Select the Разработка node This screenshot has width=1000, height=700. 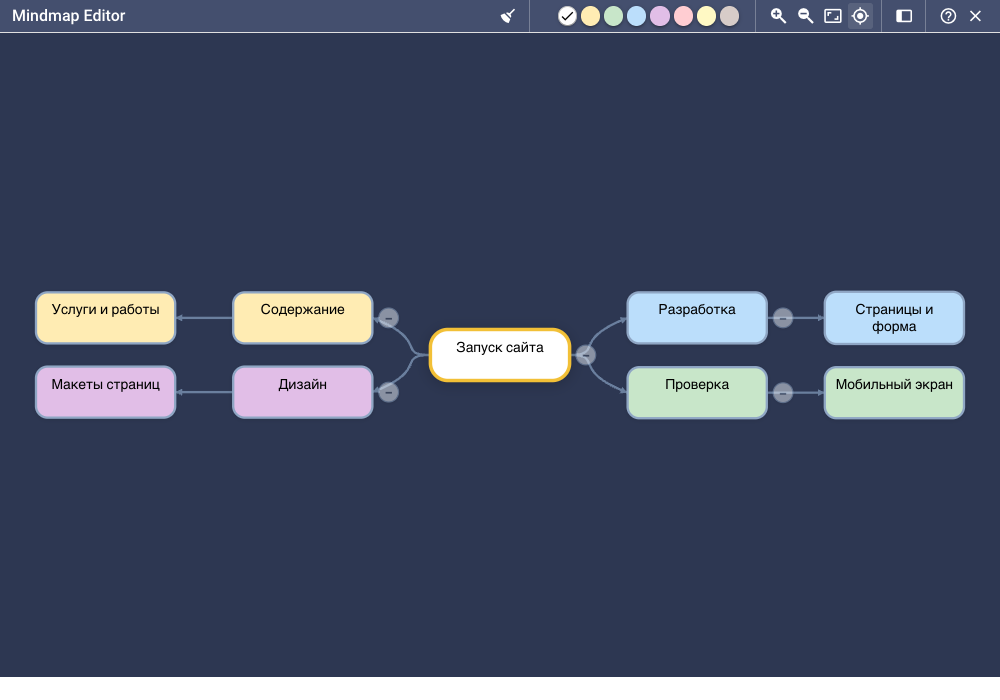tap(696, 317)
